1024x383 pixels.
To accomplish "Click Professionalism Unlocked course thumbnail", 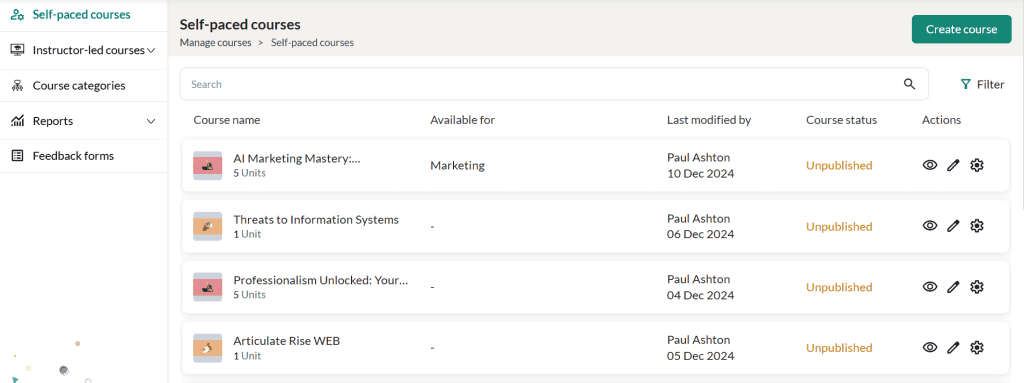I will click(x=208, y=287).
